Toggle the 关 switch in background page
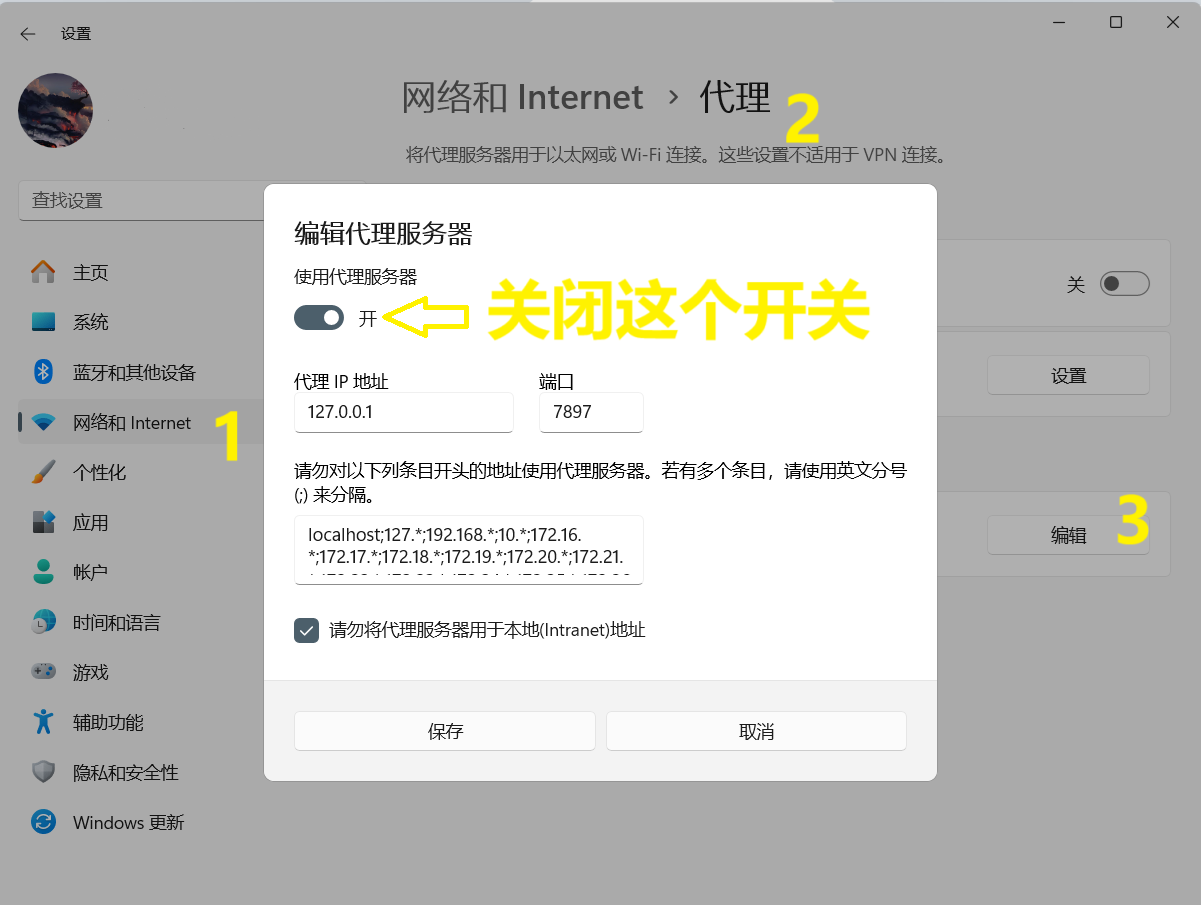This screenshot has height=905, width=1201. point(1124,284)
